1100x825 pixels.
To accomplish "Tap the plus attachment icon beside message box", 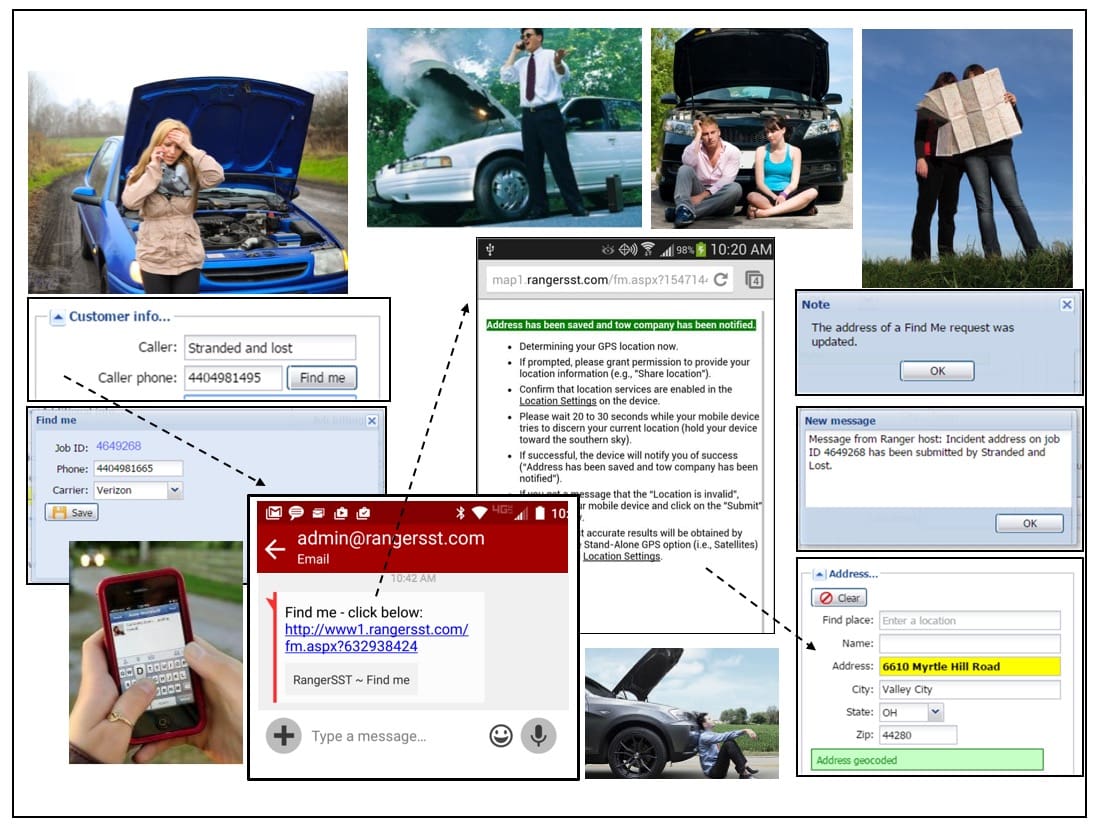I will click(x=283, y=736).
